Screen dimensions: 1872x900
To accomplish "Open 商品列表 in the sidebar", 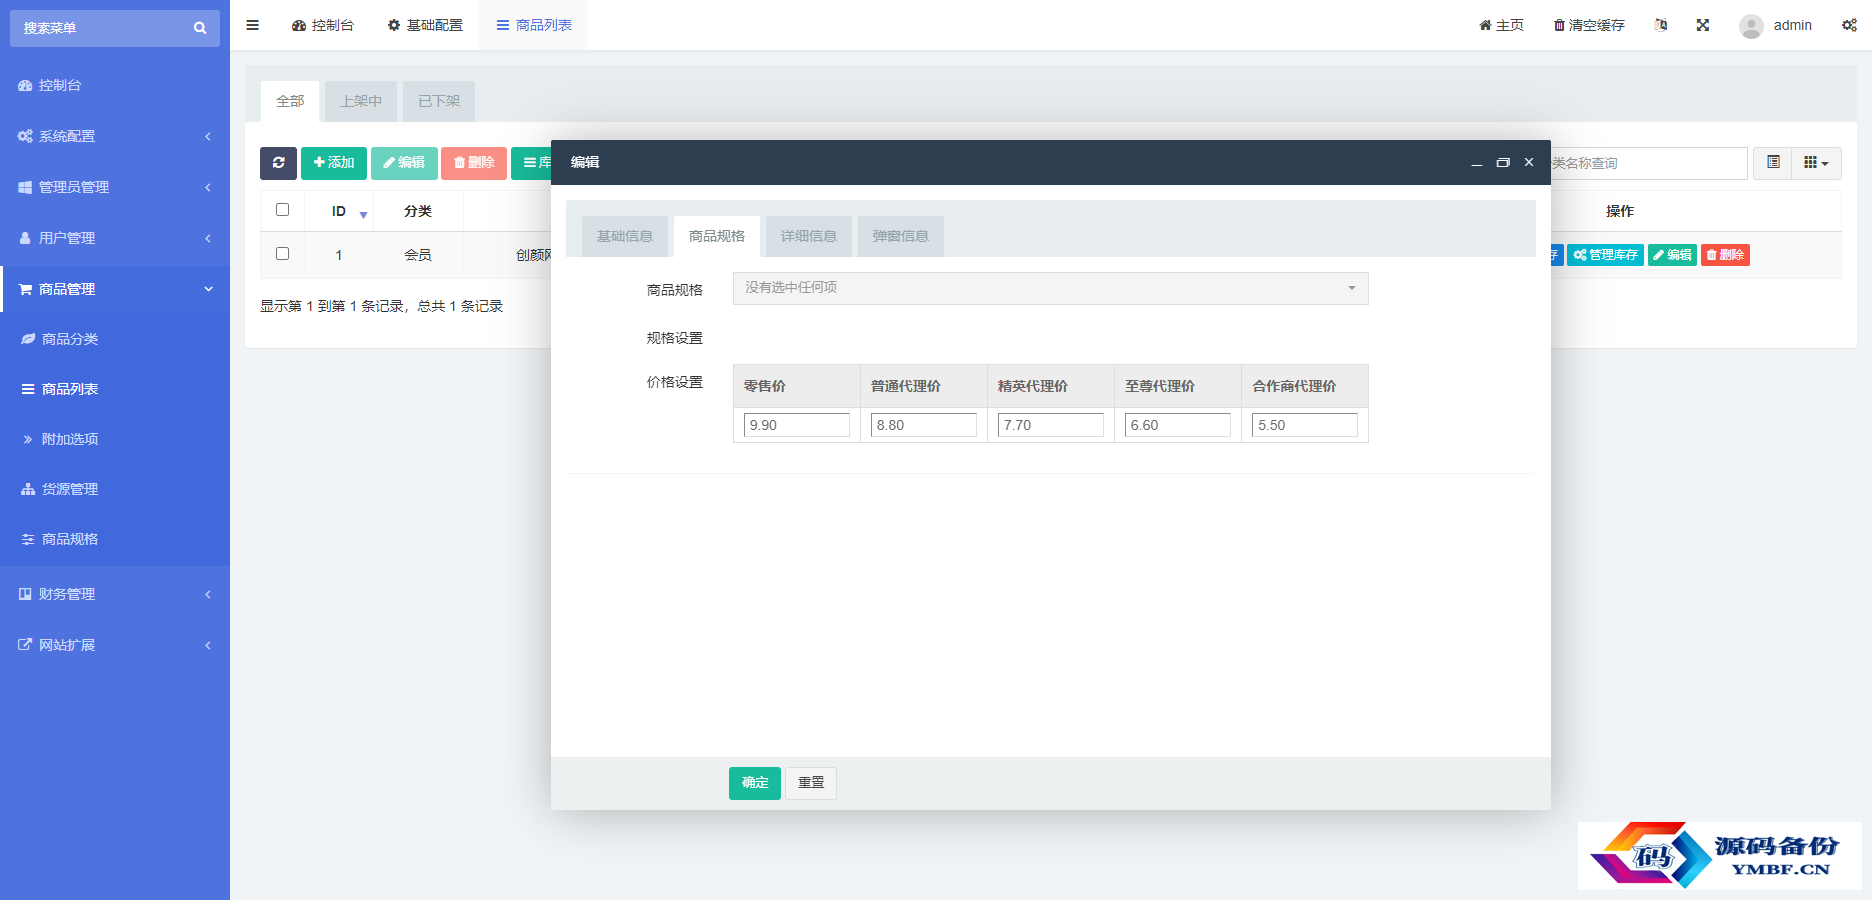I will click(x=115, y=389).
